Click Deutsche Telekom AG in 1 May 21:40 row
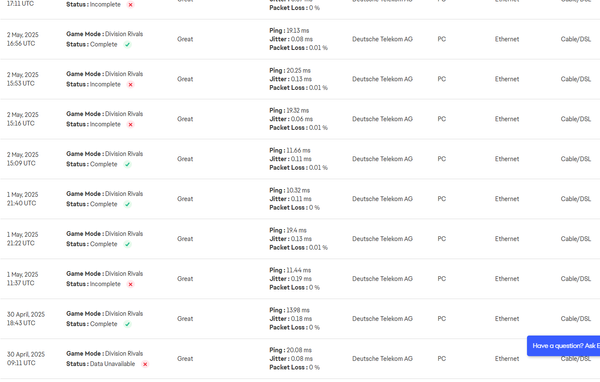This screenshot has height=382, width=600. point(382,199)
